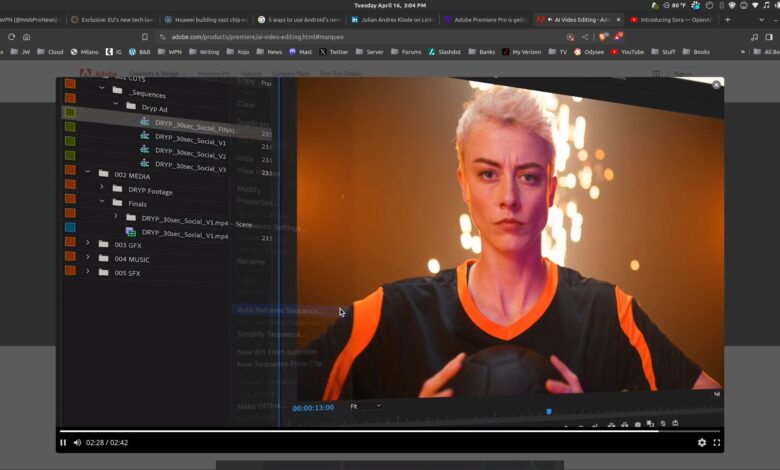Reload the page
The height and width of the screenshot is (470, 780).
(11, 37)
